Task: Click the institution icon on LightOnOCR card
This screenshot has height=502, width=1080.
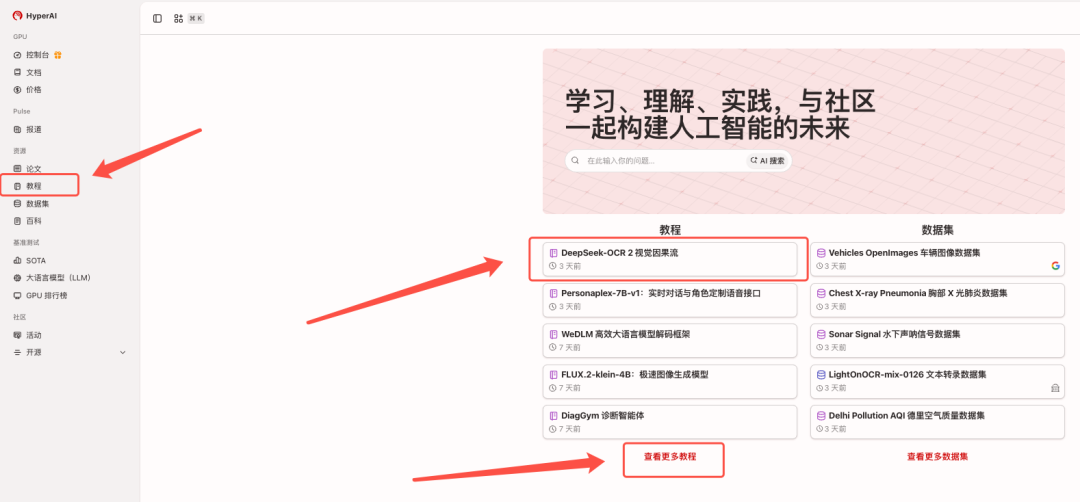Action: pos(1055,388)
